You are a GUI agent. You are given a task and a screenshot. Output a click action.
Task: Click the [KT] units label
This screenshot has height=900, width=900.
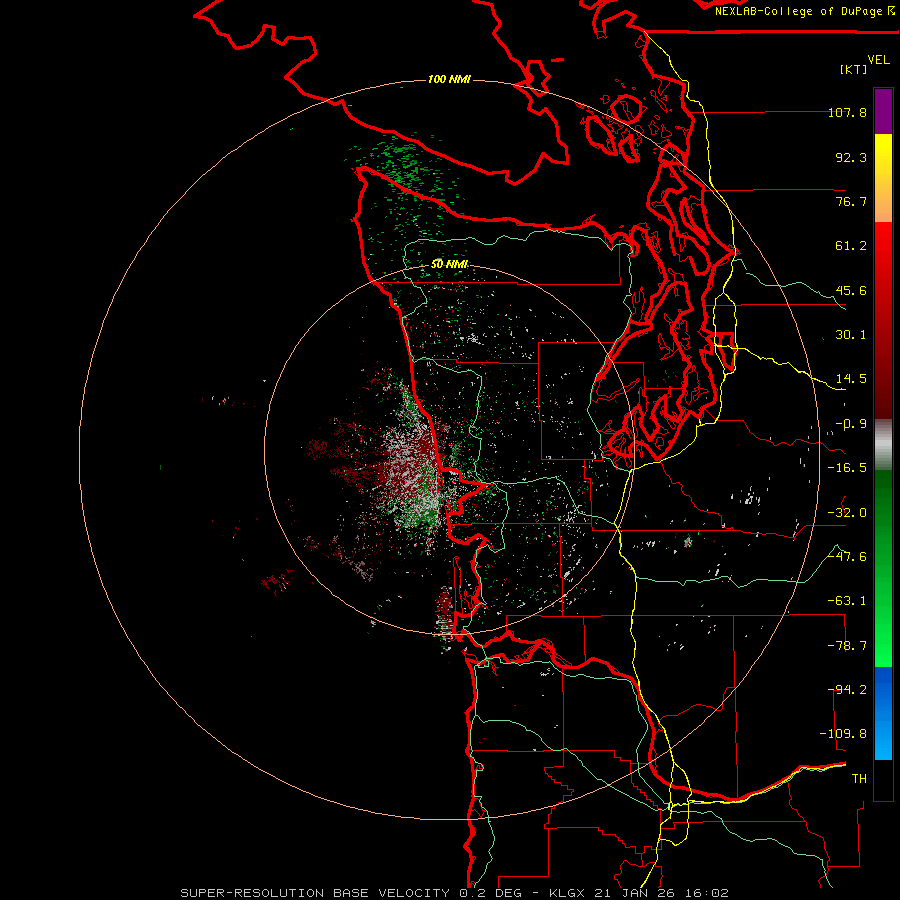[854, 69]
